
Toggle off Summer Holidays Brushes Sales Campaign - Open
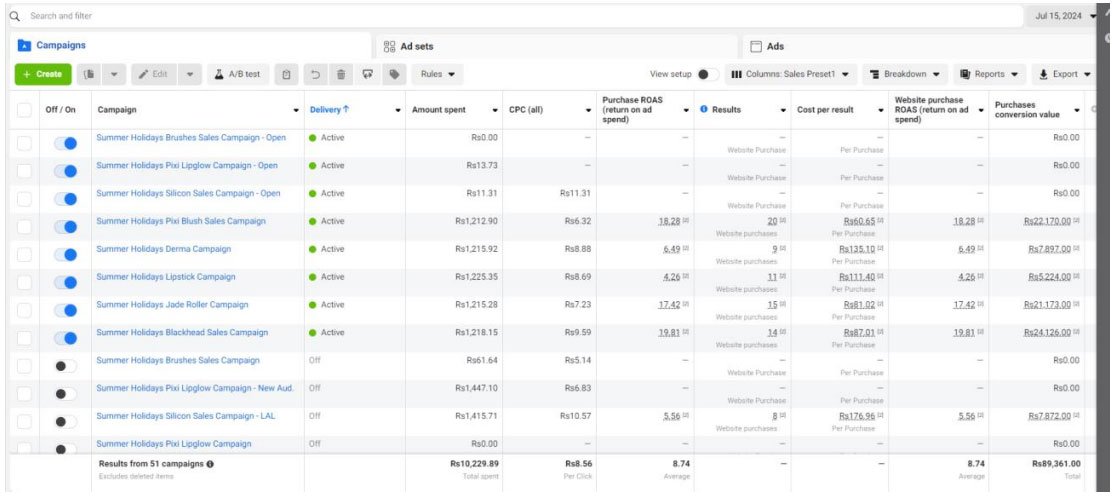[65, 143]
